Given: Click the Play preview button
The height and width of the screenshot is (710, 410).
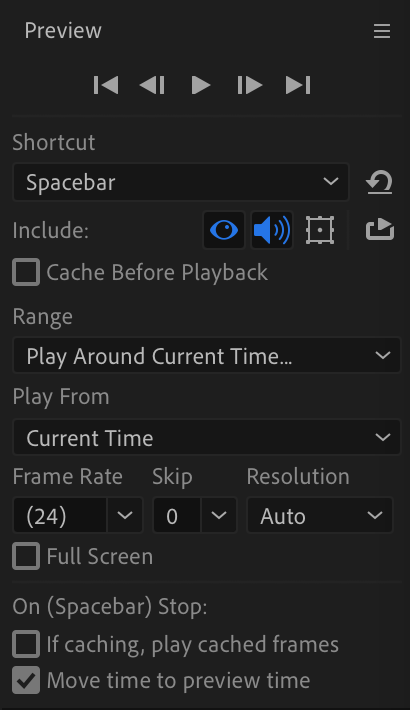Looking at the screenshot, I should [x=201, y=85].
